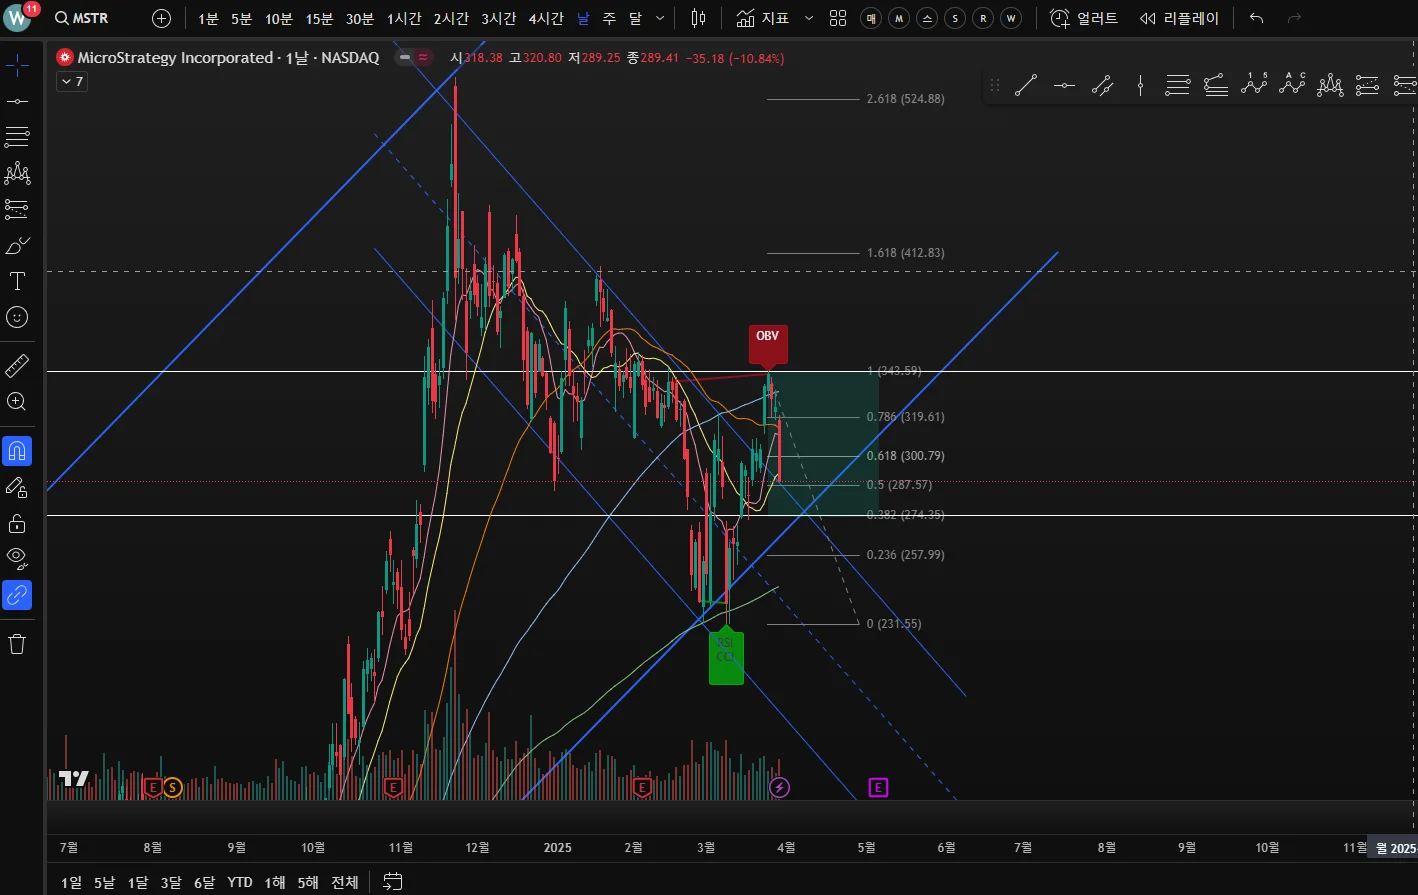Remove drawings with the trash icon

[x=17, y=644]
